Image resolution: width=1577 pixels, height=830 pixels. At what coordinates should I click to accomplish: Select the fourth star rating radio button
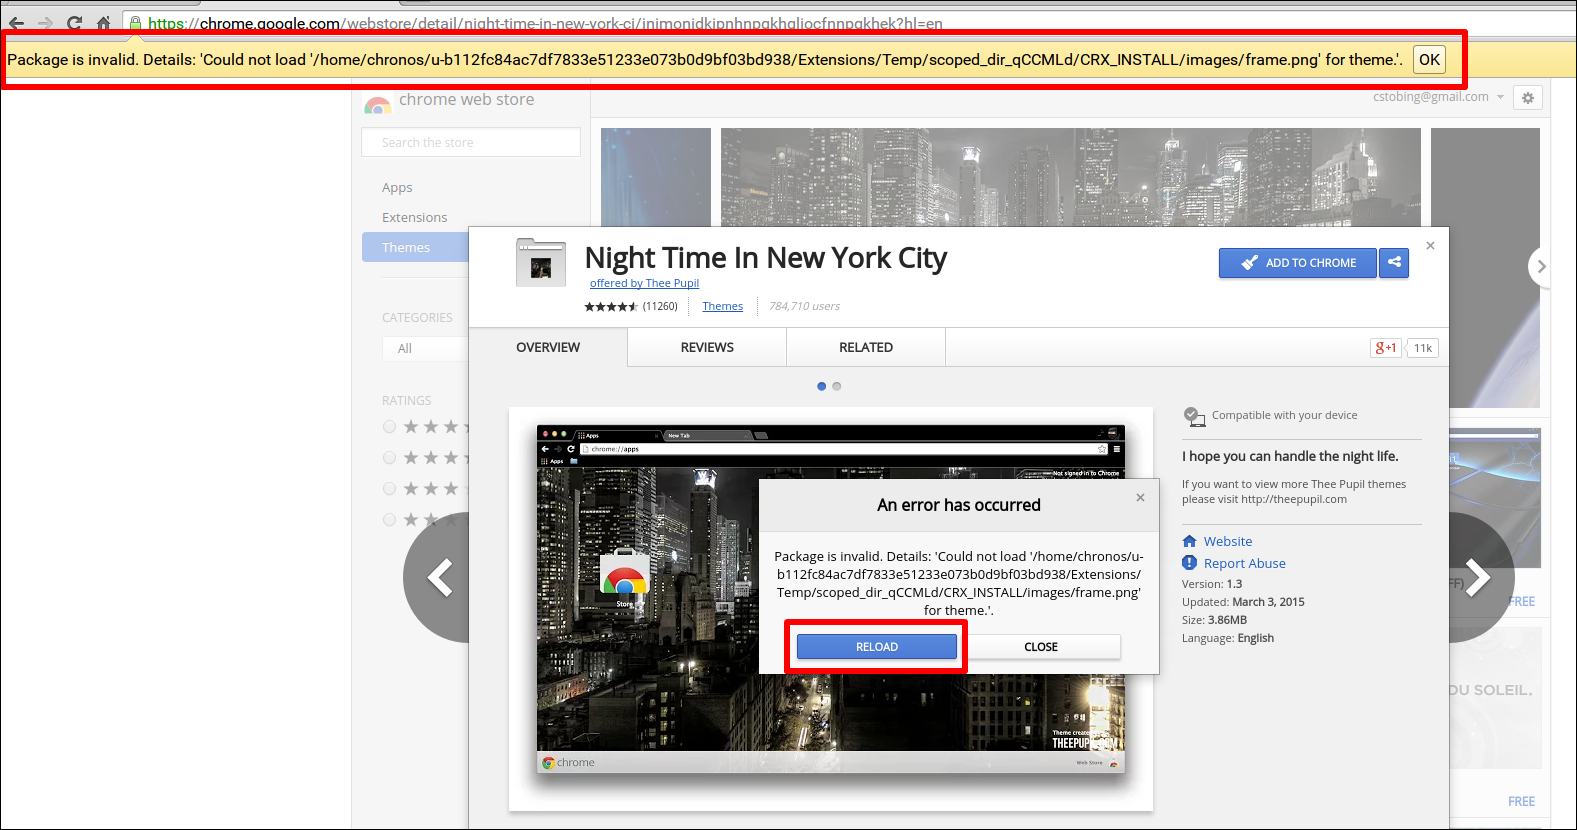click(389, 520)
